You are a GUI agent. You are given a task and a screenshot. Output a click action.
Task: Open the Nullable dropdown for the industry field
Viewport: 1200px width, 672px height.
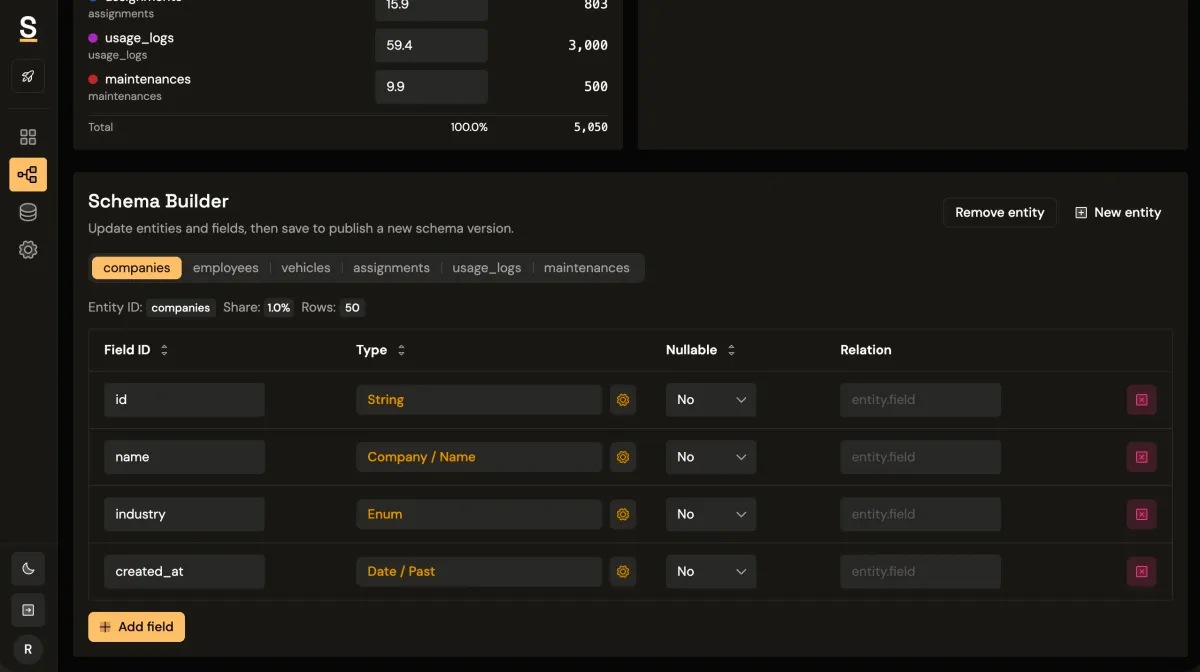coord(710,514)
